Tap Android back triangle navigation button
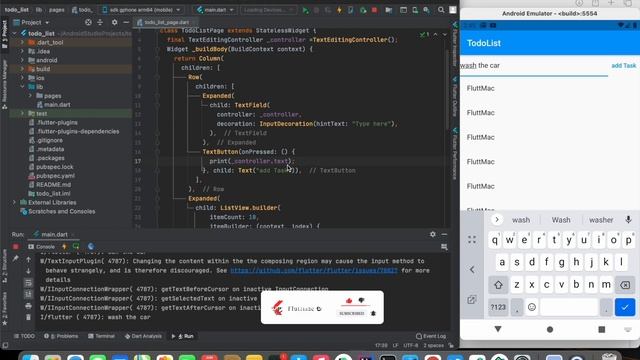The image size is (640, 360). 498,329
